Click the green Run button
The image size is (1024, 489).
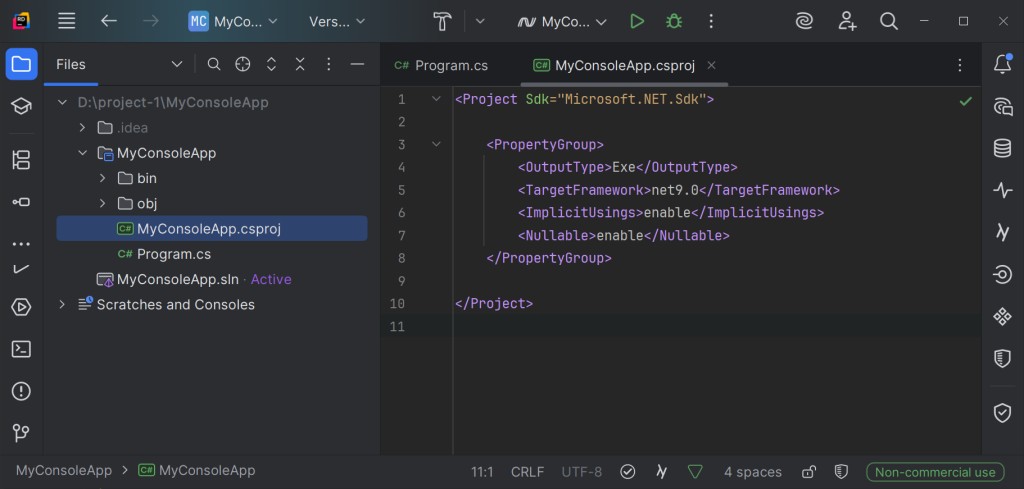click(x=637, y=21)
